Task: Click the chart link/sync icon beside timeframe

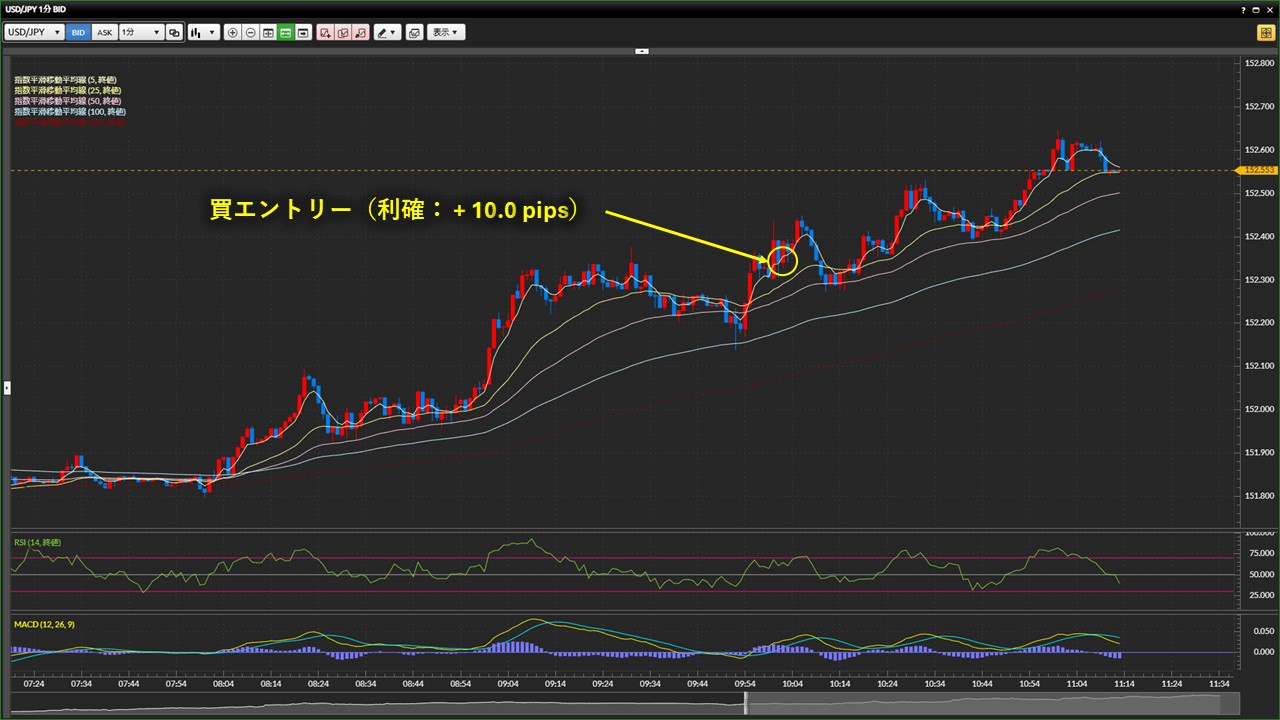Action: [x=174, y=32]
